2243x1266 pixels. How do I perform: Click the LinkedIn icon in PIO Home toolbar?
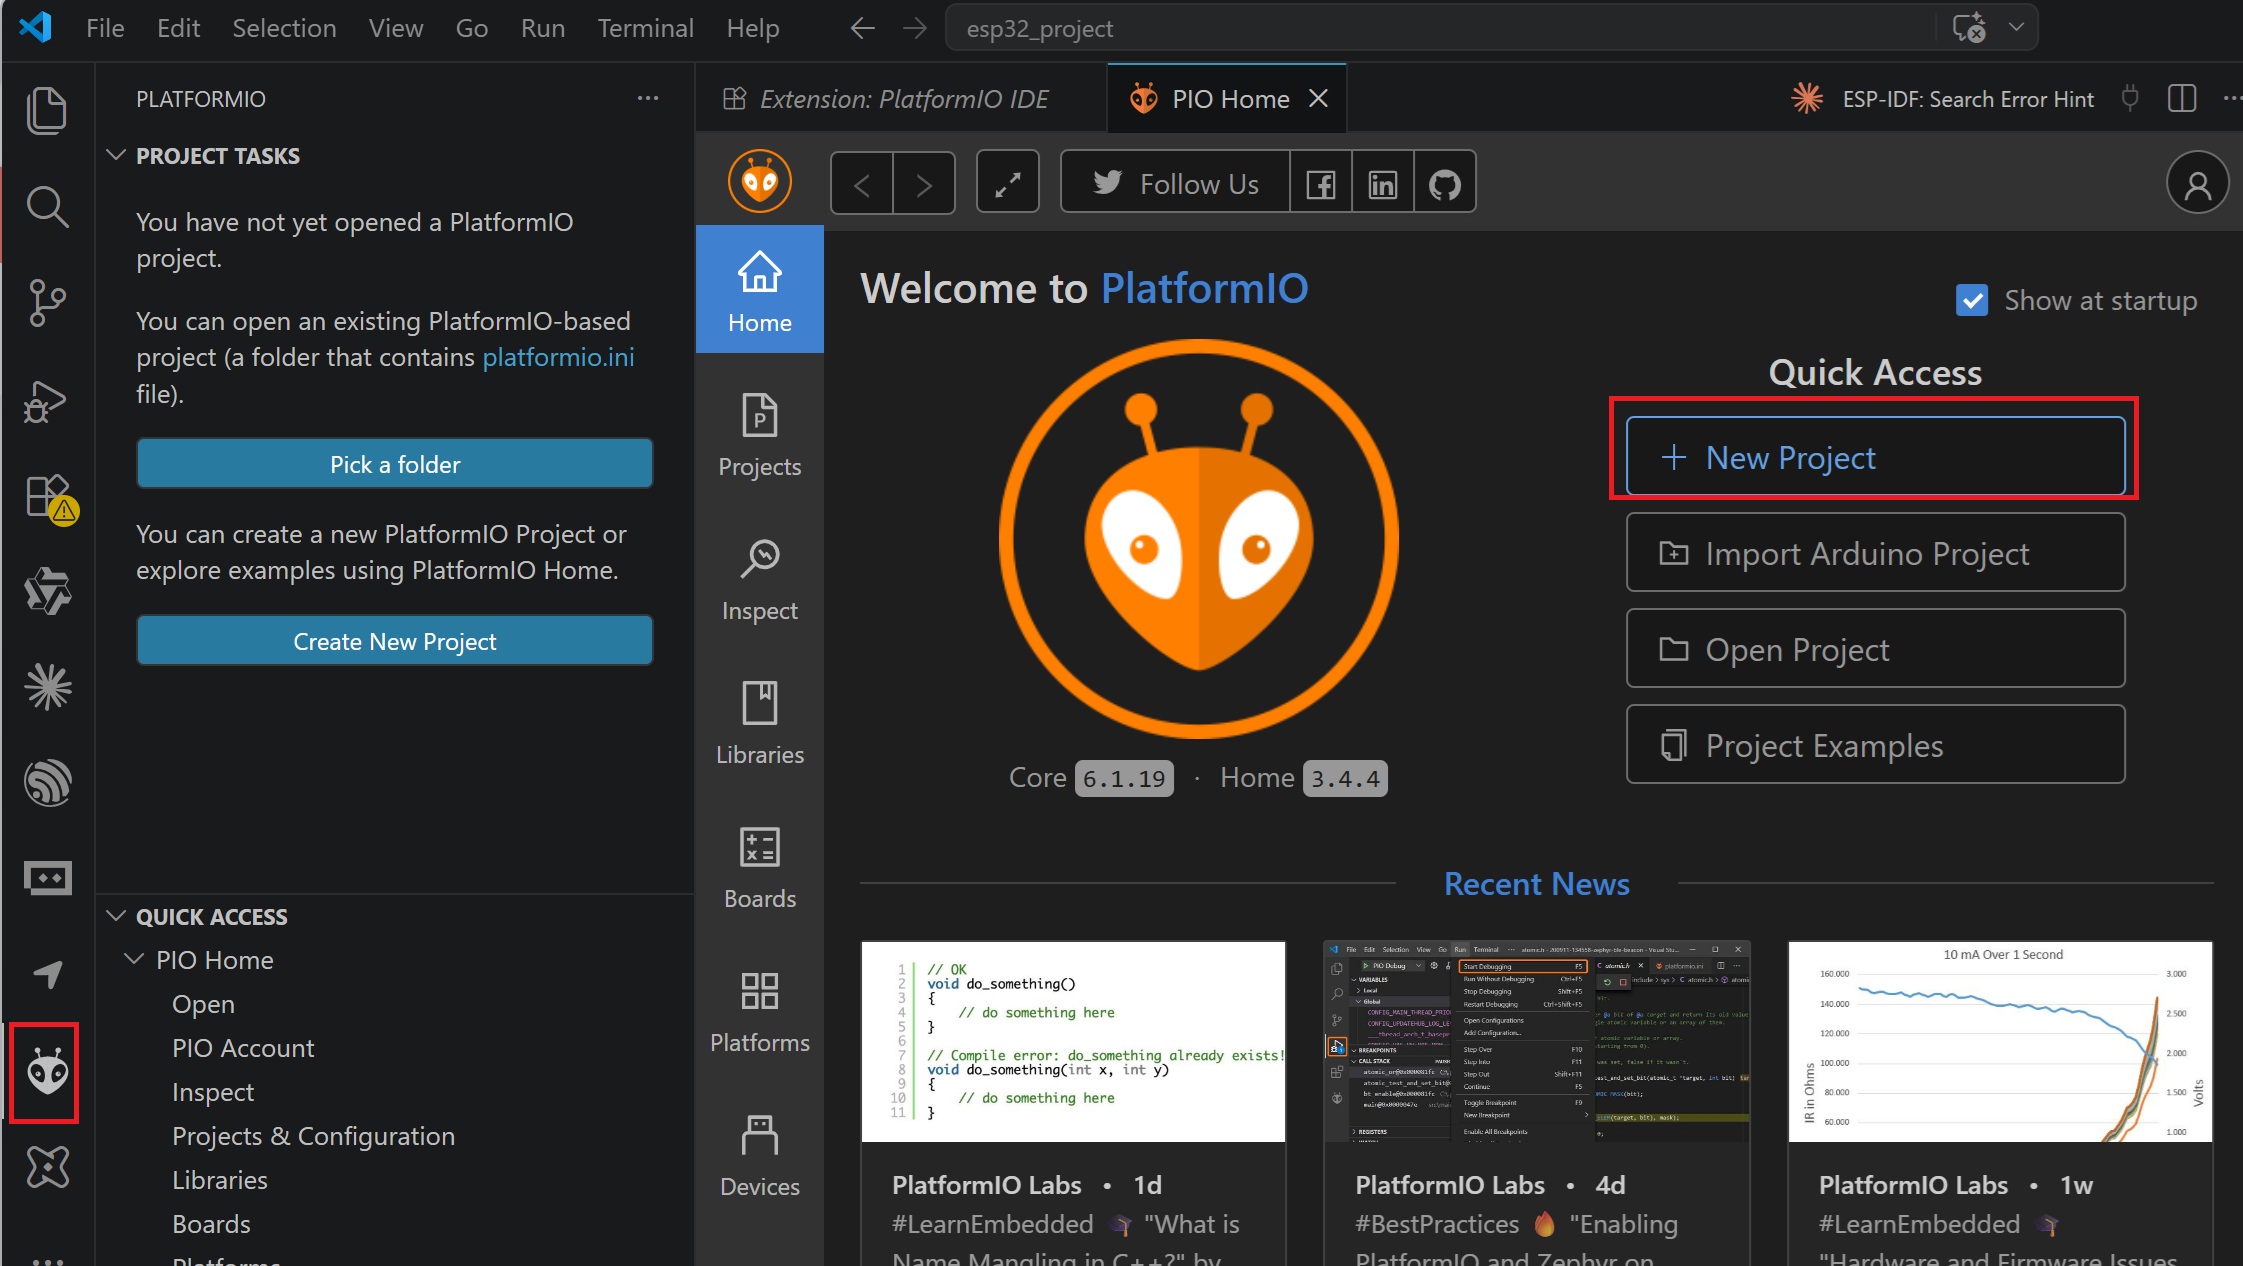[x=1382, y=184]
